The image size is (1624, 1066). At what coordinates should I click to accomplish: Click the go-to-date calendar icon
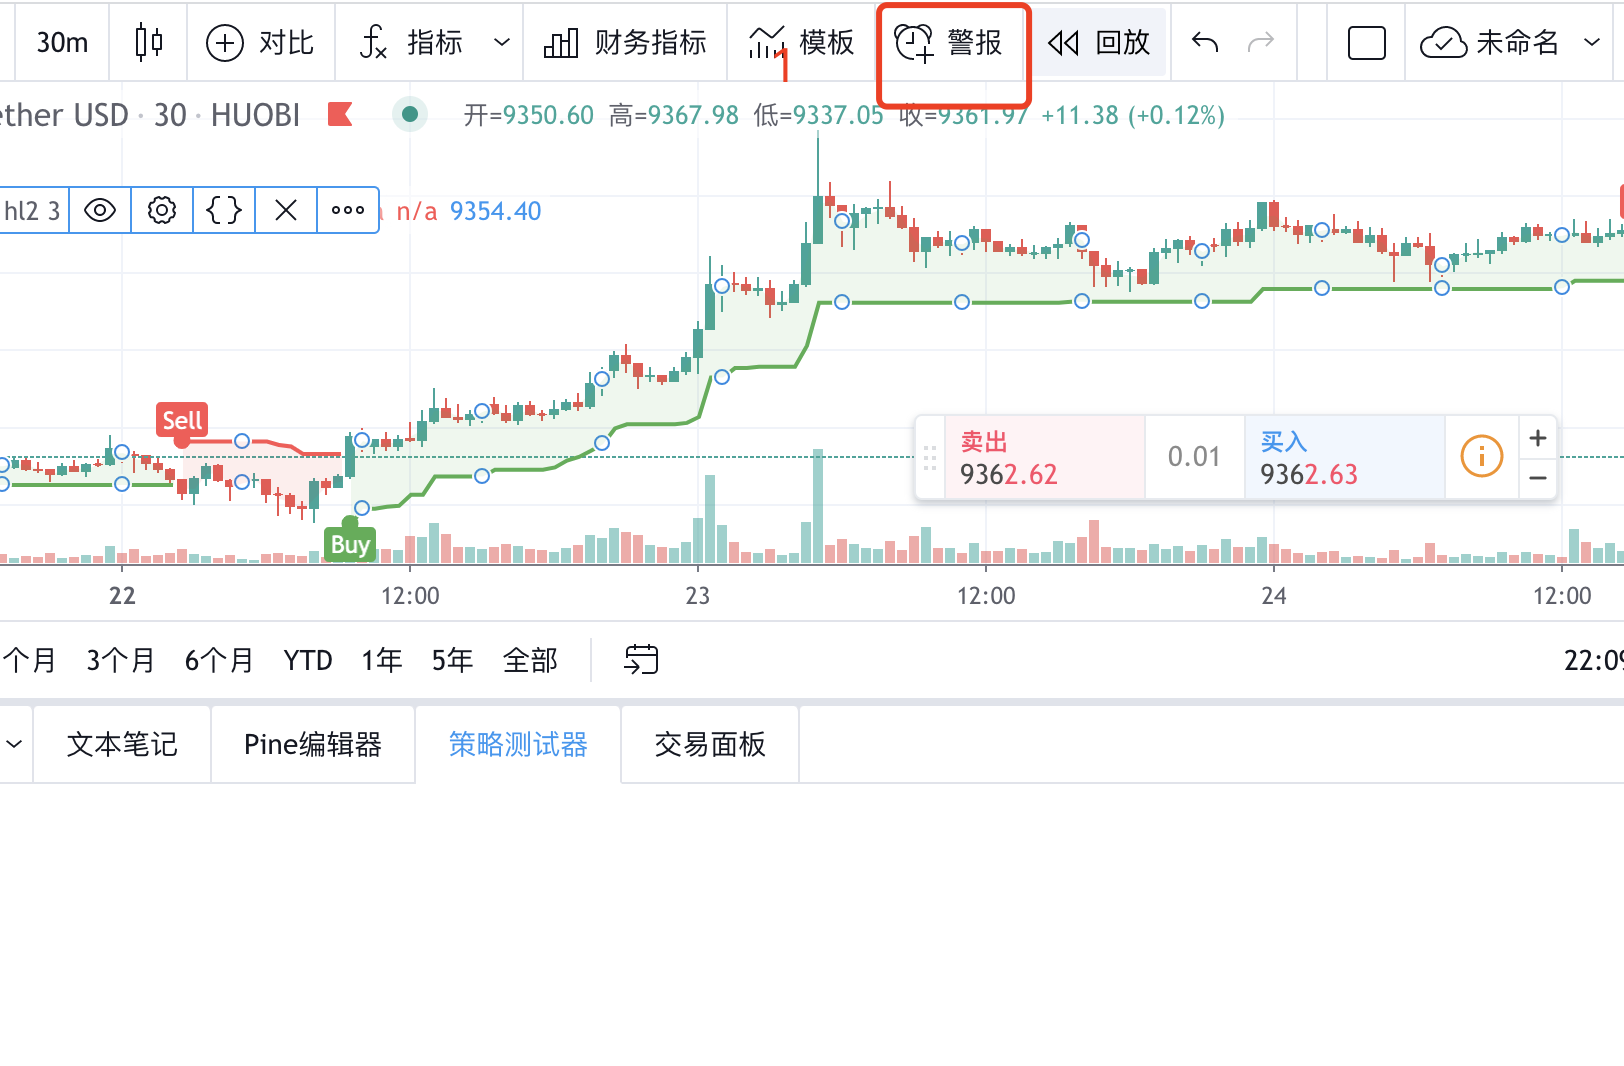(x=641, y=660)
